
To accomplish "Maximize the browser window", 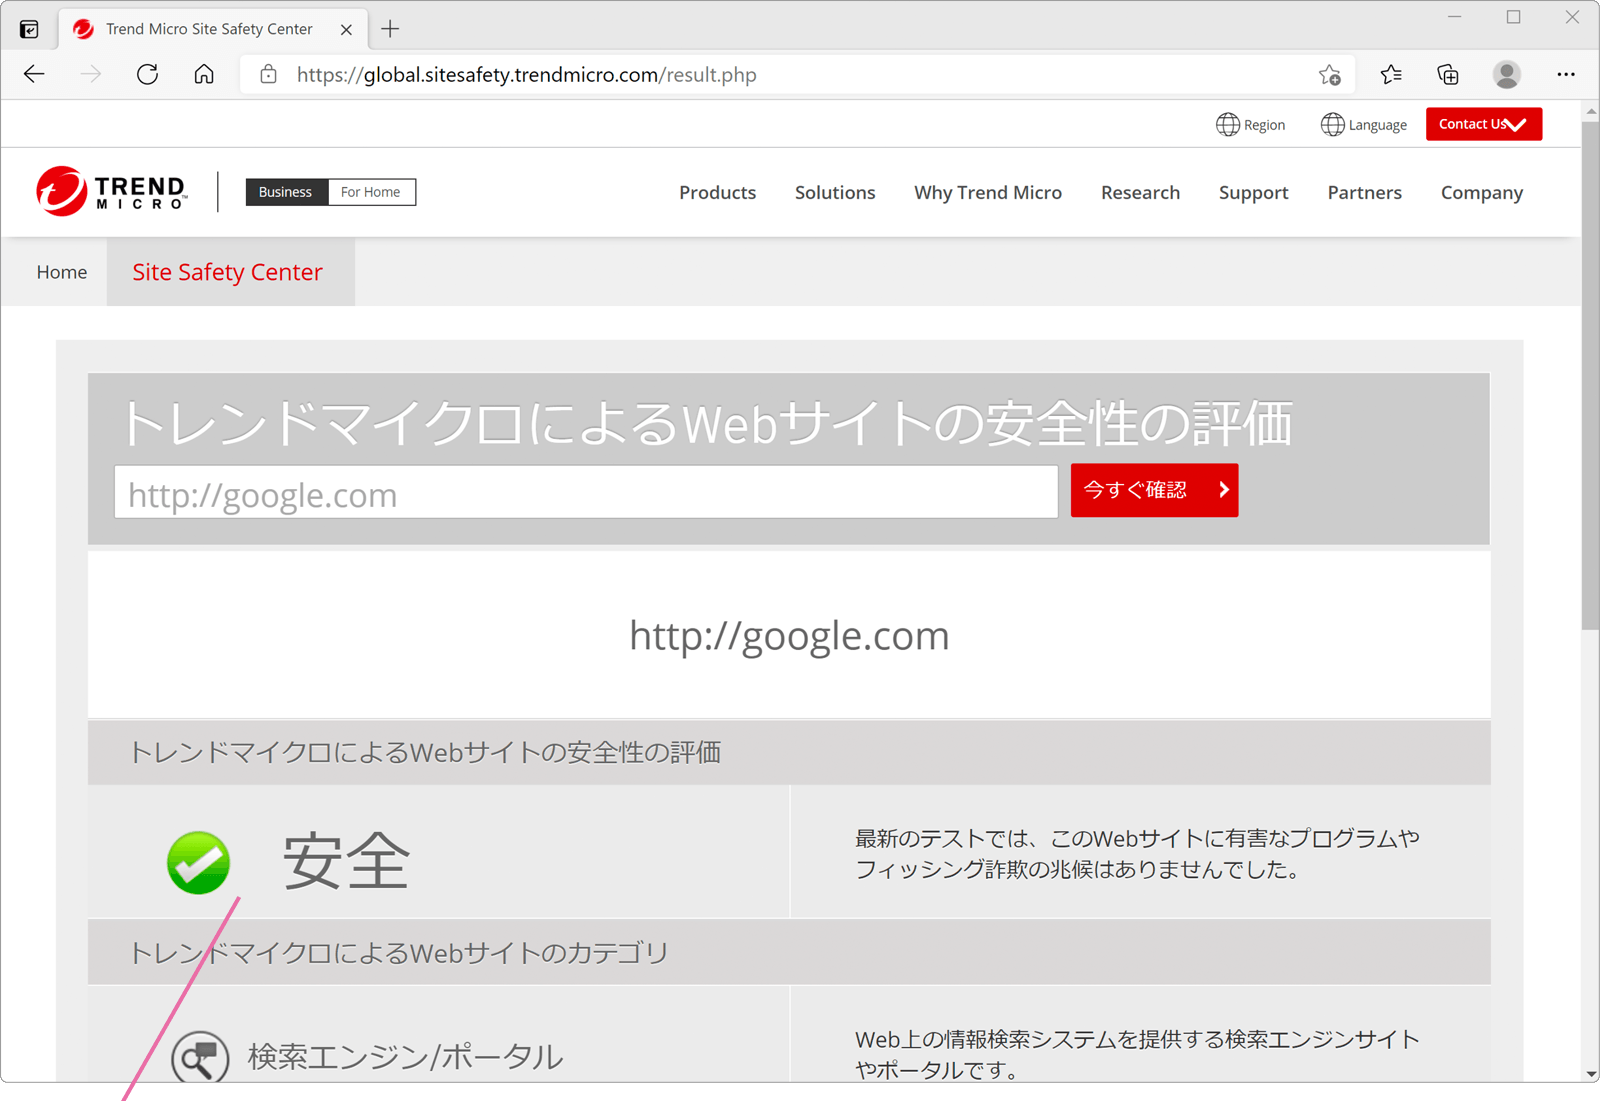I will (x=1514, y=17).
